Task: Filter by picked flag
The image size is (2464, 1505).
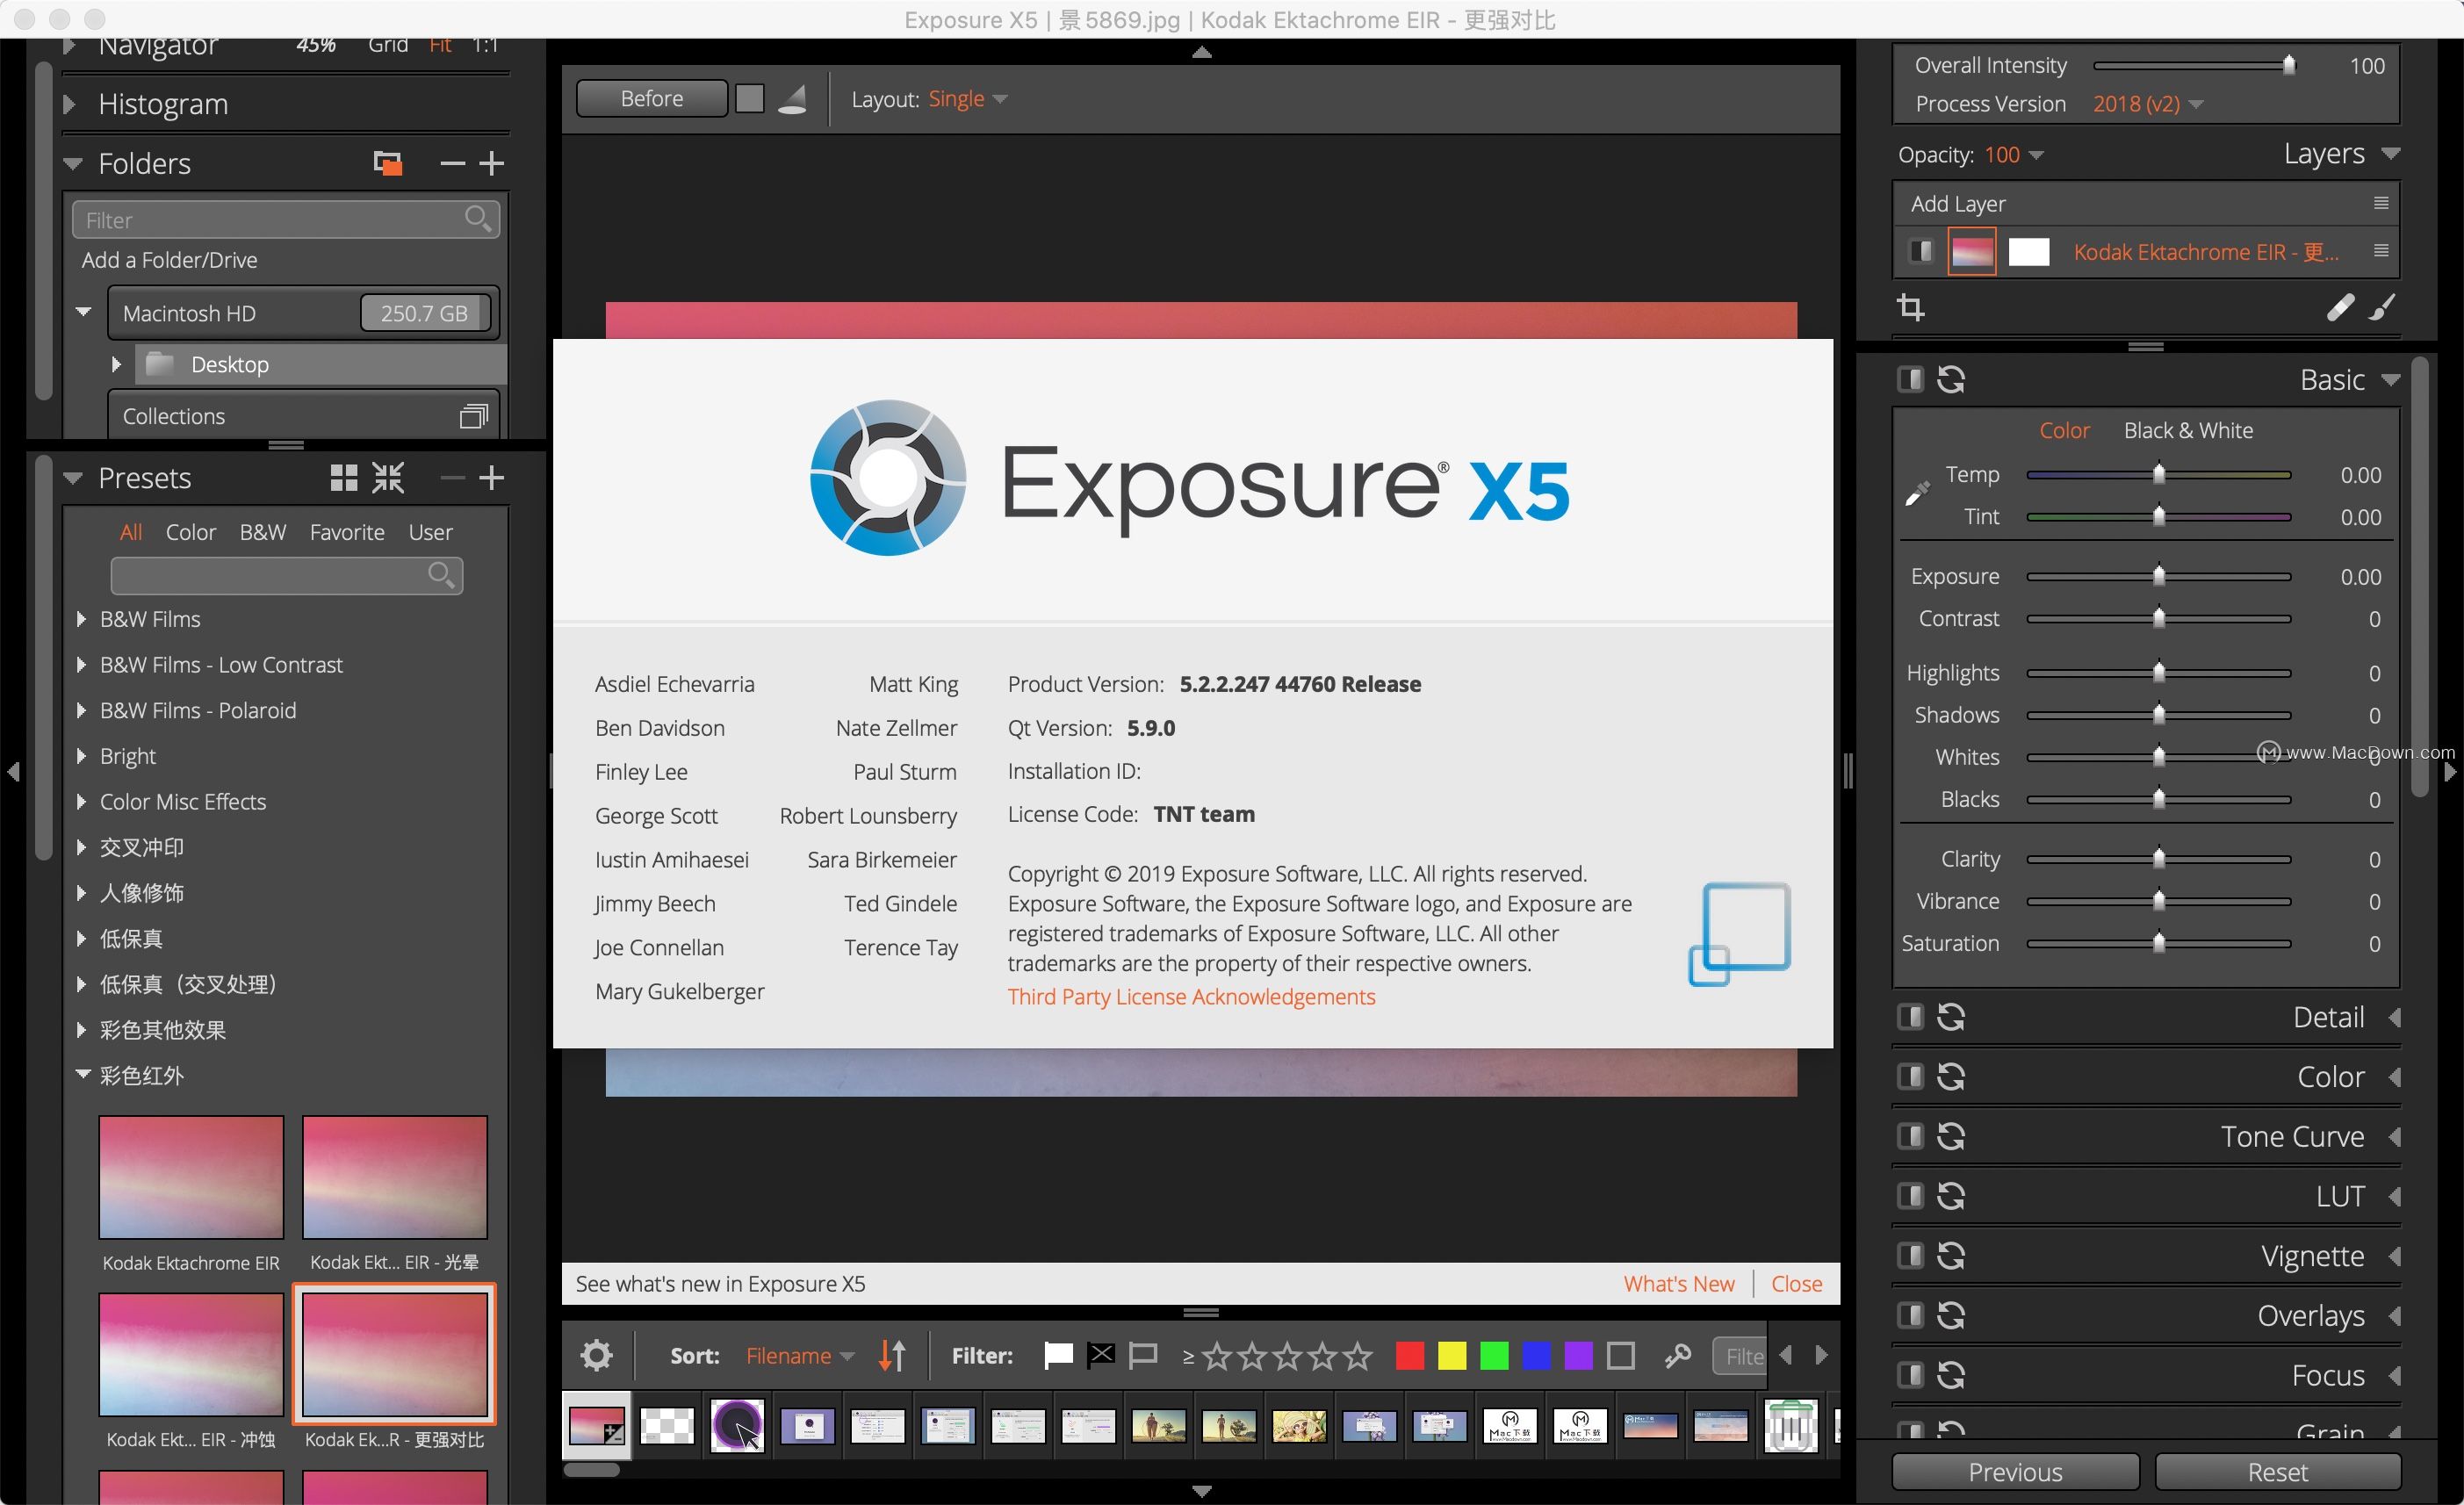Action: click(1058, 1355)
